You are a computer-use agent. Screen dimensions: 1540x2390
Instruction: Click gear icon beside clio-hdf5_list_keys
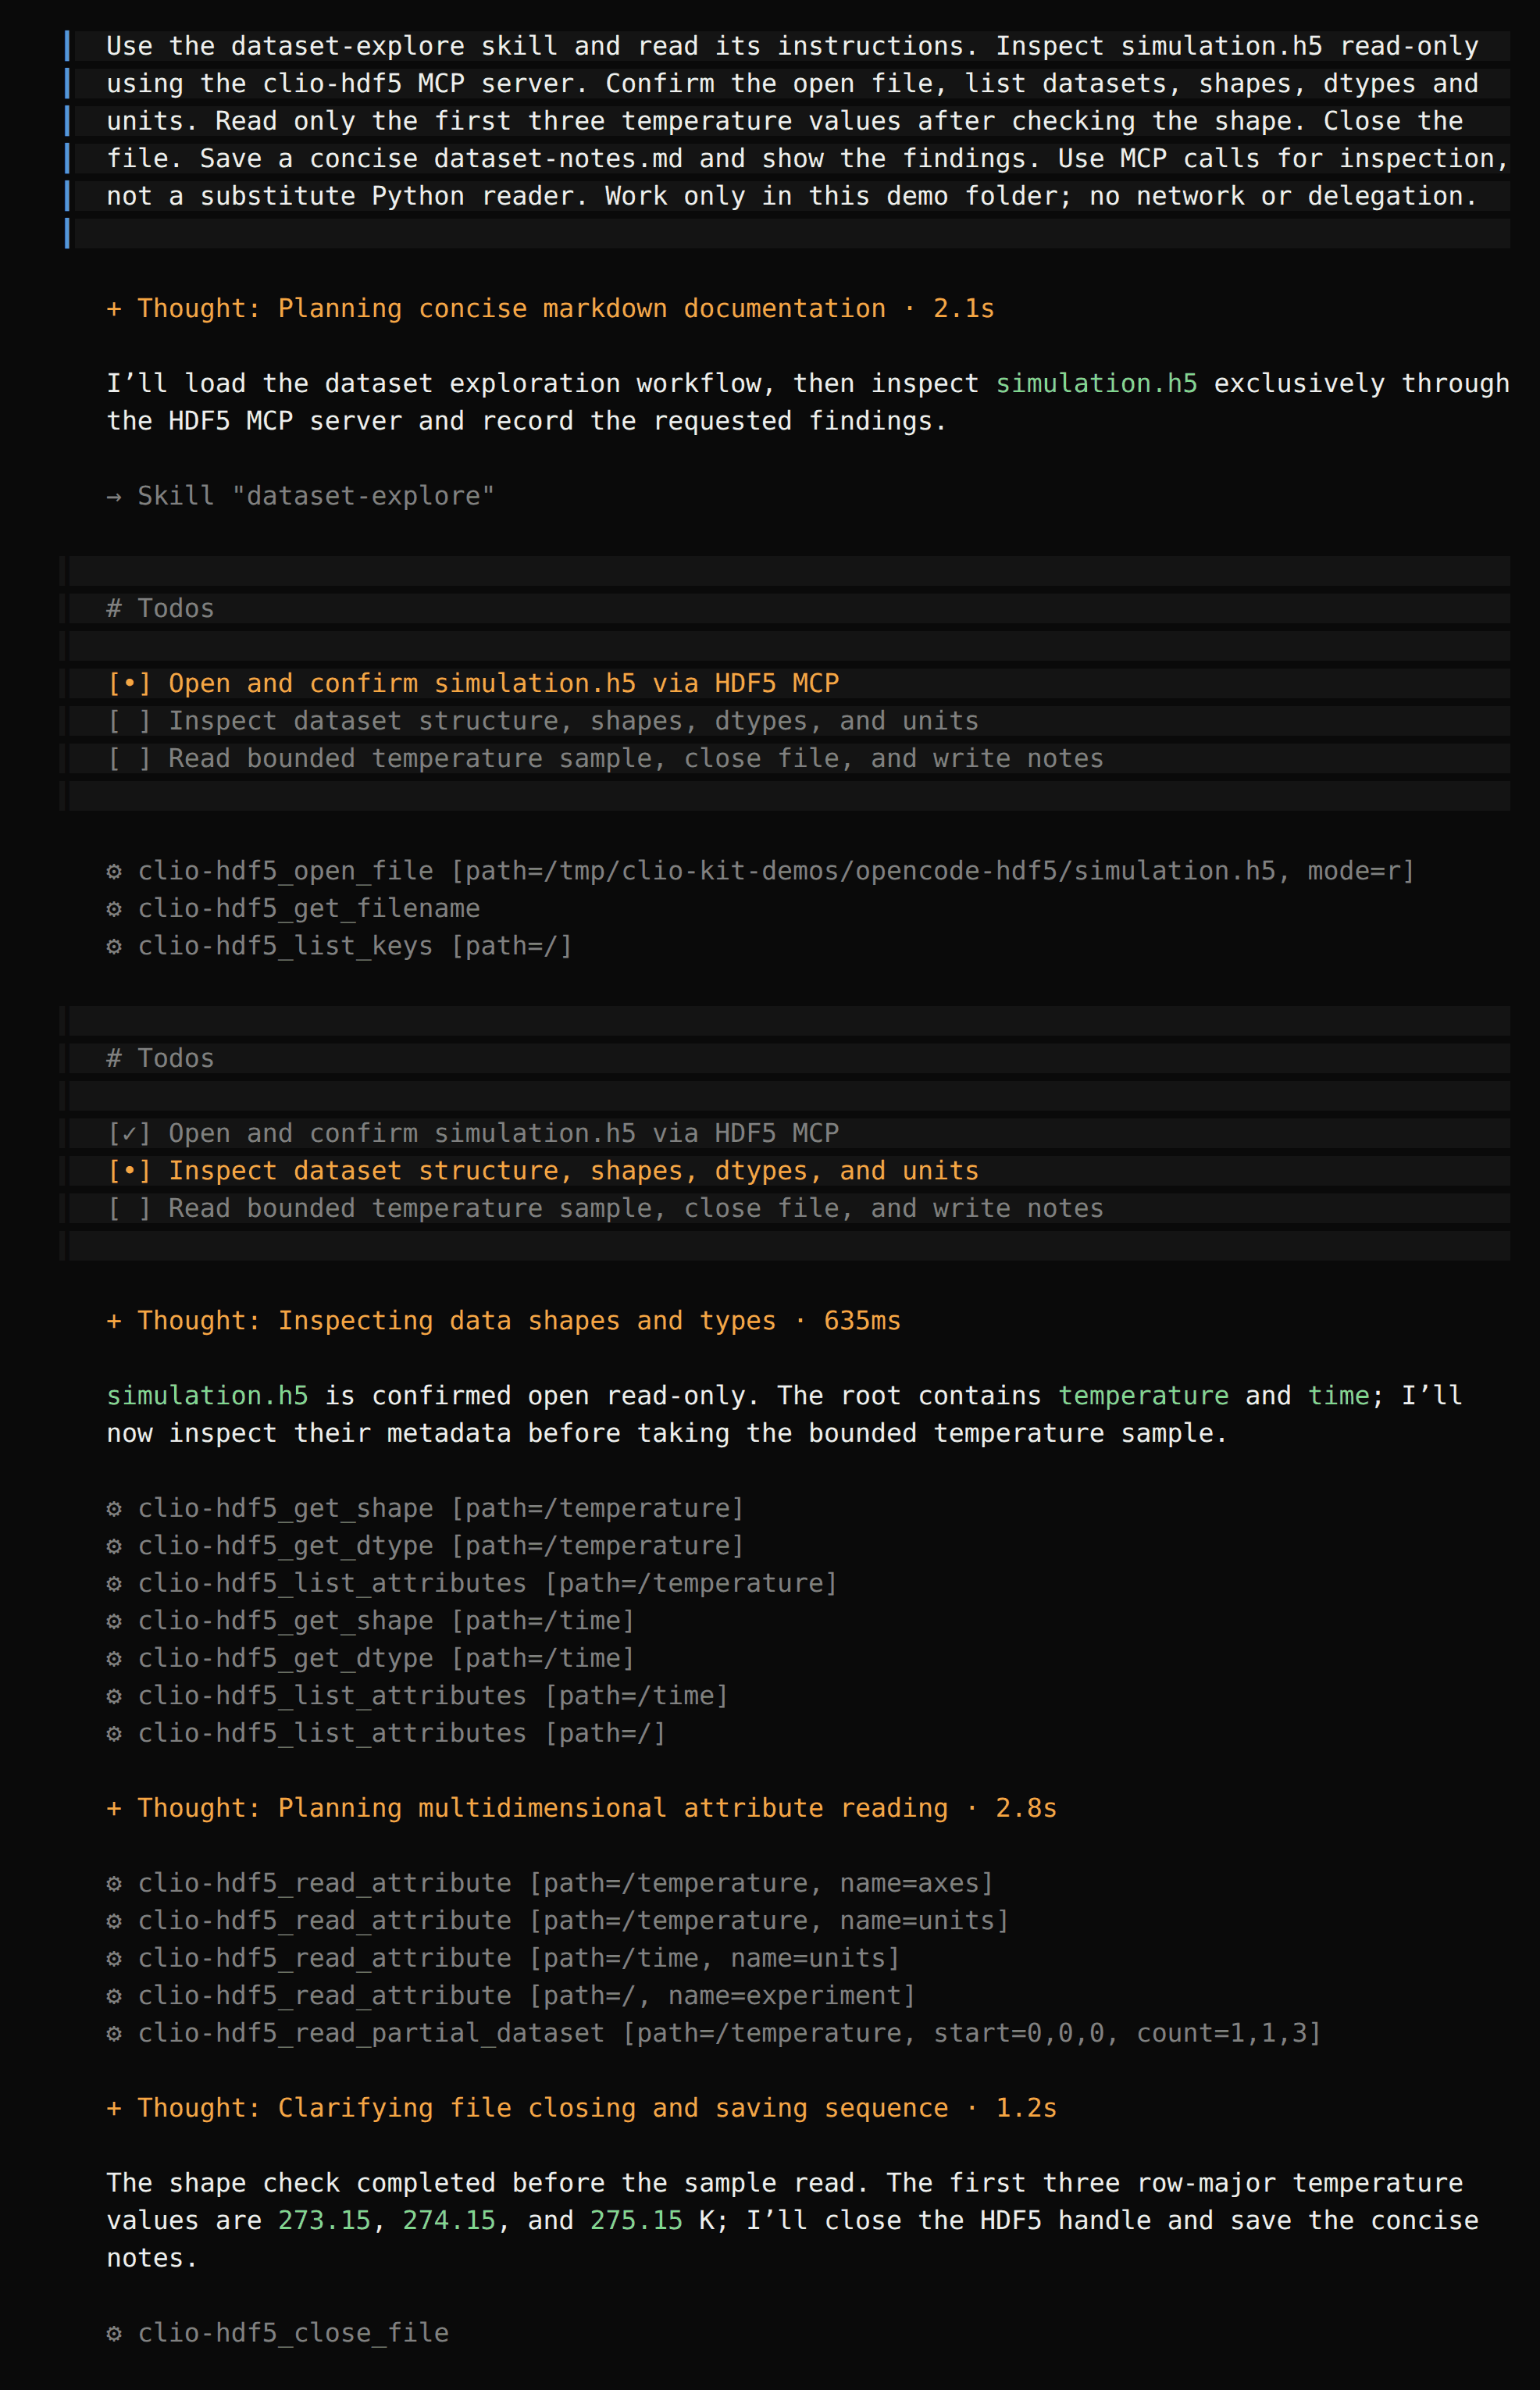[114, 946]
